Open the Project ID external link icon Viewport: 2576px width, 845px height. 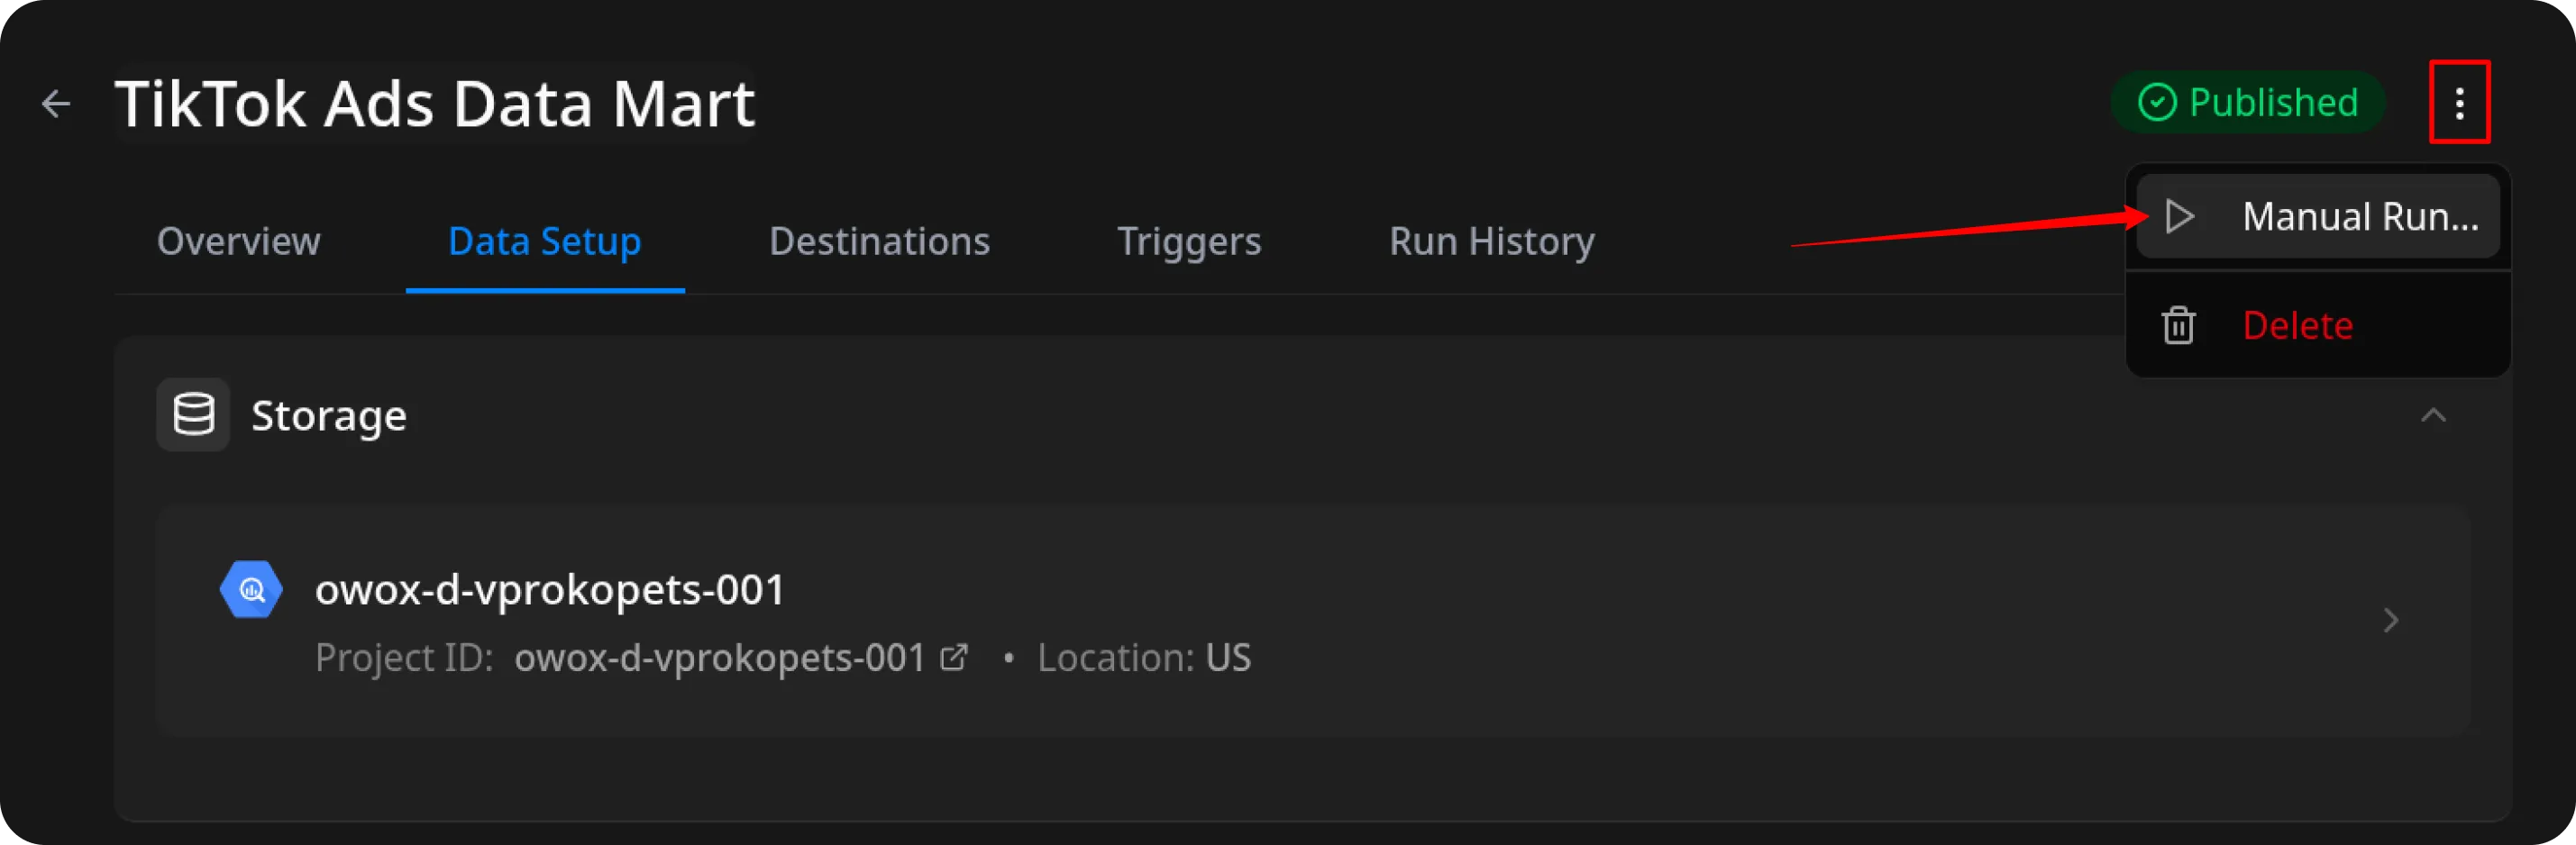click(x=954, y=658)
